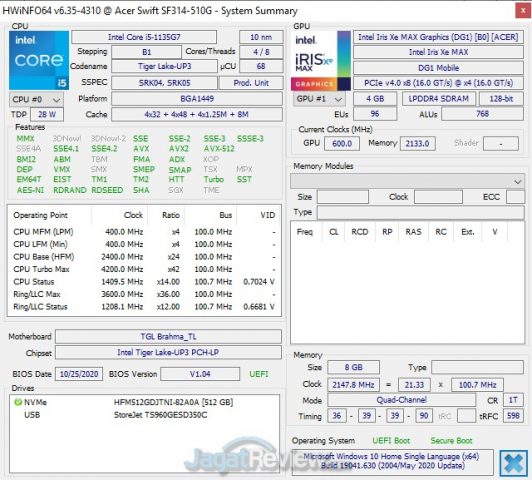Close the System Summary window with the red X
Image resolution: width=532 pixels, height=480 pixels.
(x=523, y=11)
